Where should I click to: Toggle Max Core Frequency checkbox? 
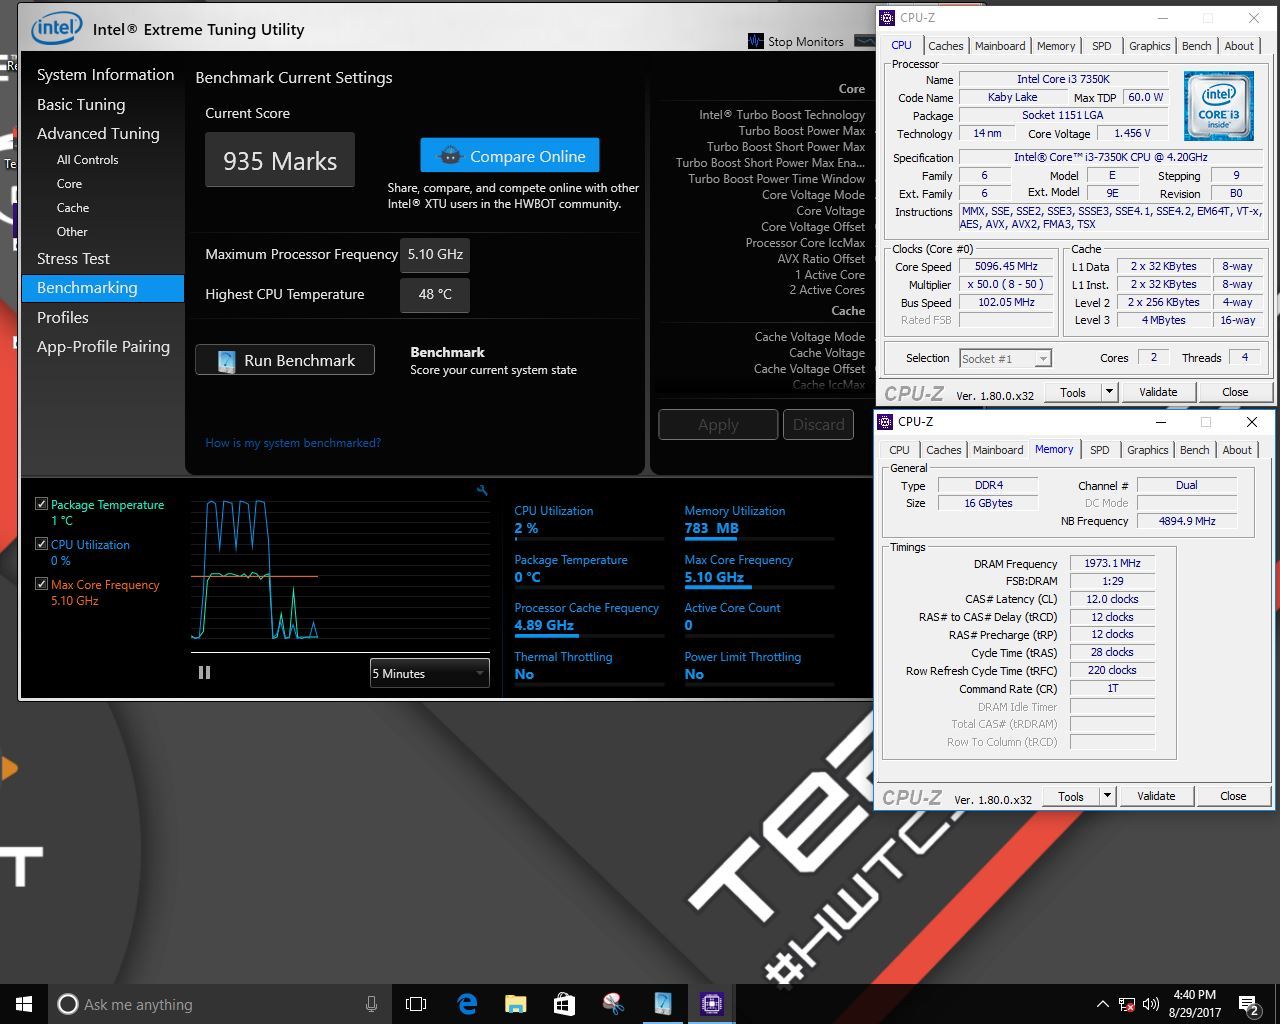pyautogui.click(x=41, y=584)
